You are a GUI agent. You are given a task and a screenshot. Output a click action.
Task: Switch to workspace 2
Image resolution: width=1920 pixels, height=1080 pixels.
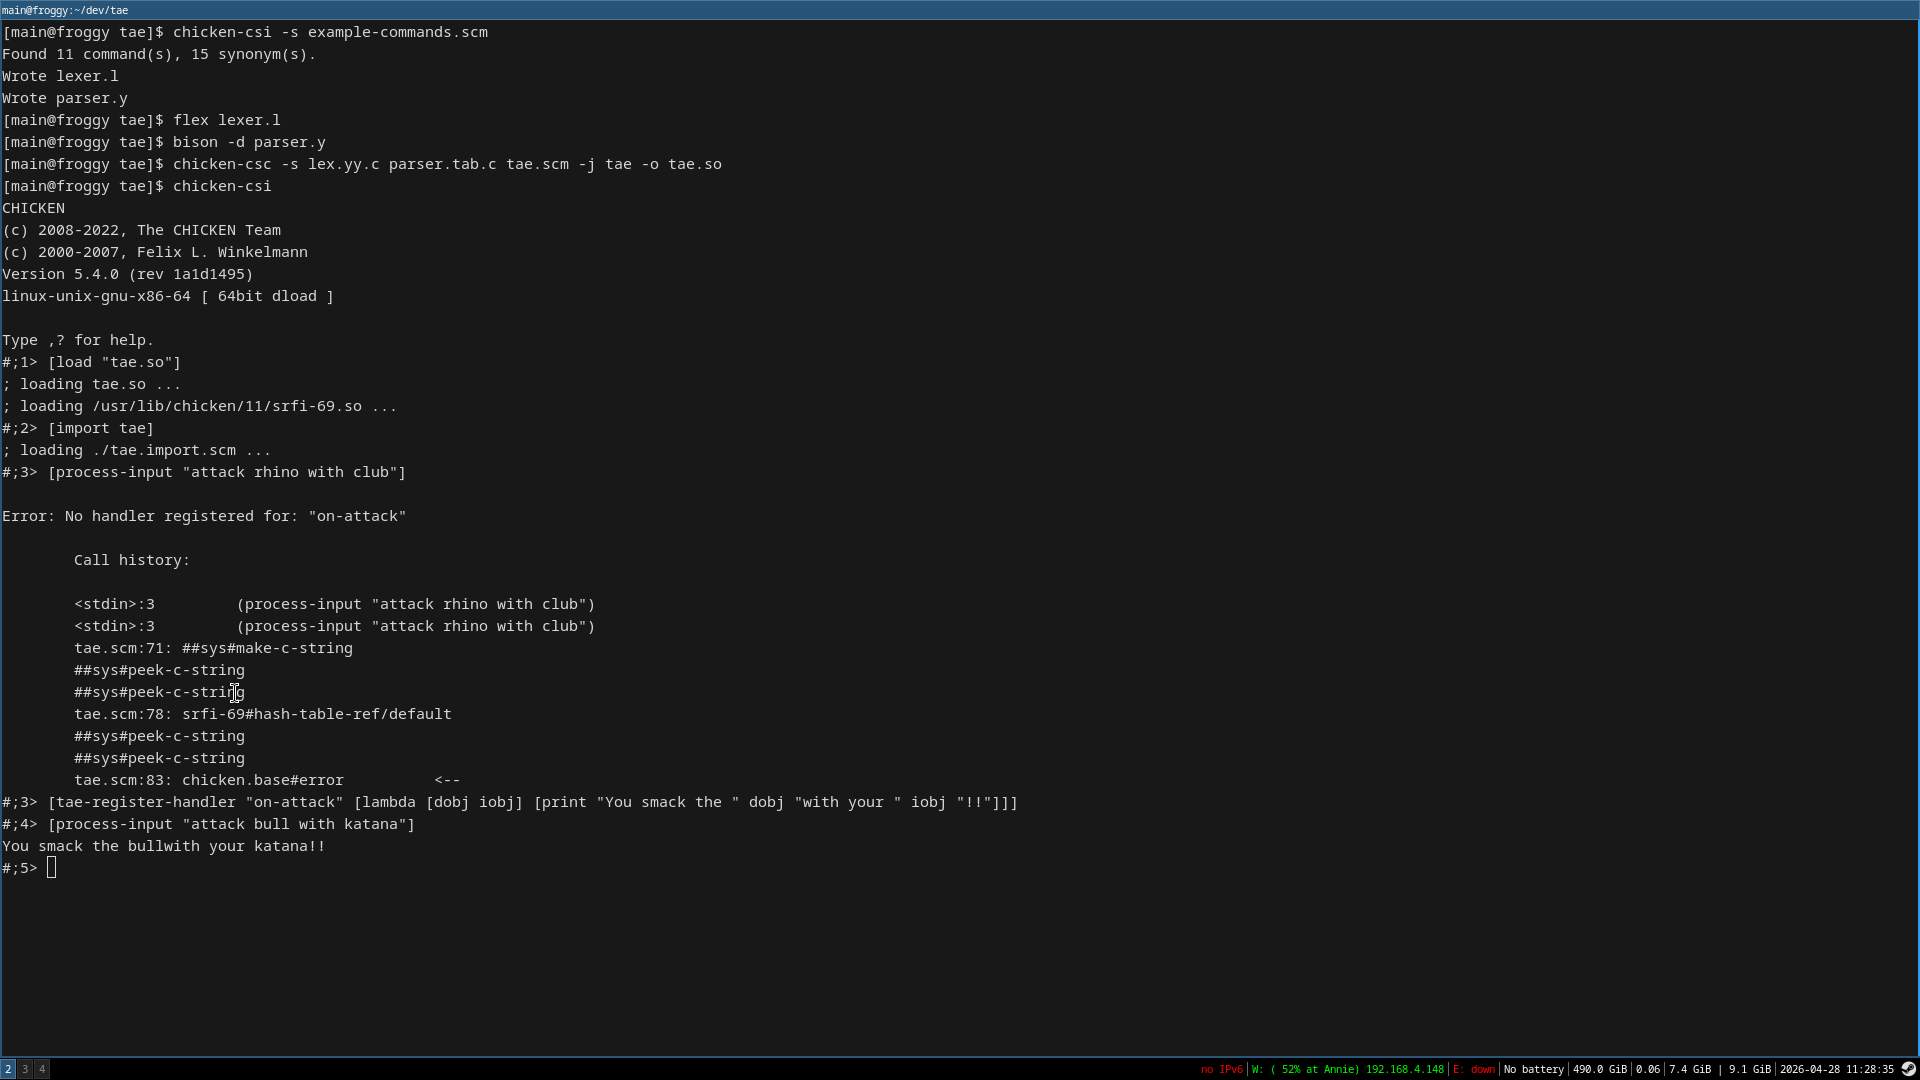click(x=8, y=1069)
